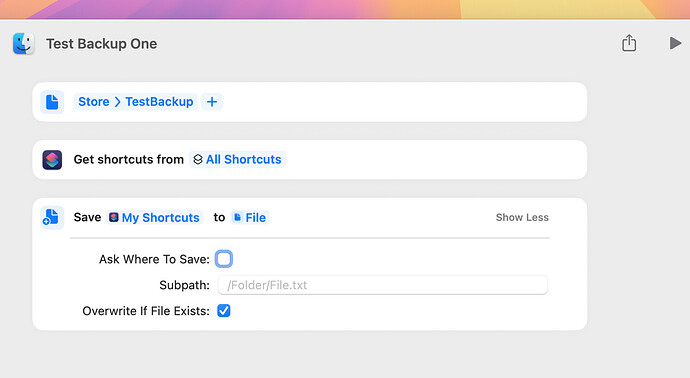Open the All Shortcuts folder picker
Viewport: 690px width, 378px height.
(x=238, y=159)
